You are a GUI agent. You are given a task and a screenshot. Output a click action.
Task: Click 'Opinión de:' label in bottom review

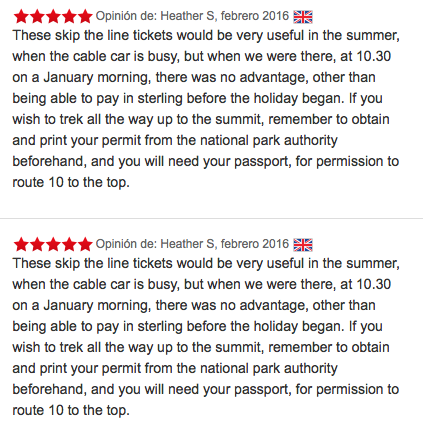pos(127,244)
